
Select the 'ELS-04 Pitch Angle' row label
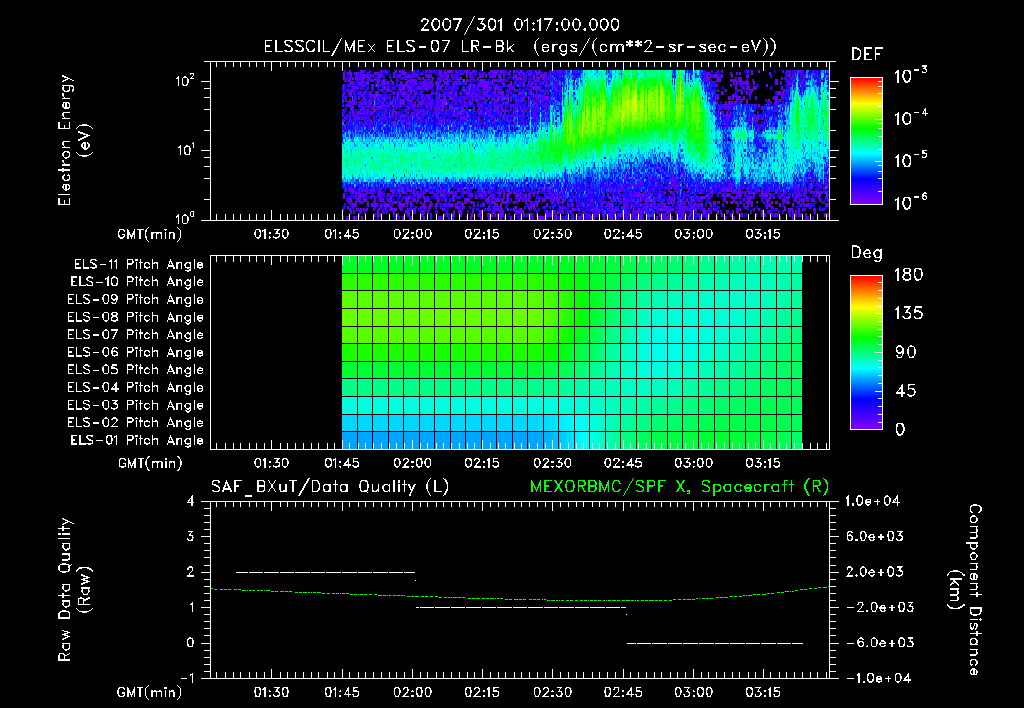click(x=135, y=387)
